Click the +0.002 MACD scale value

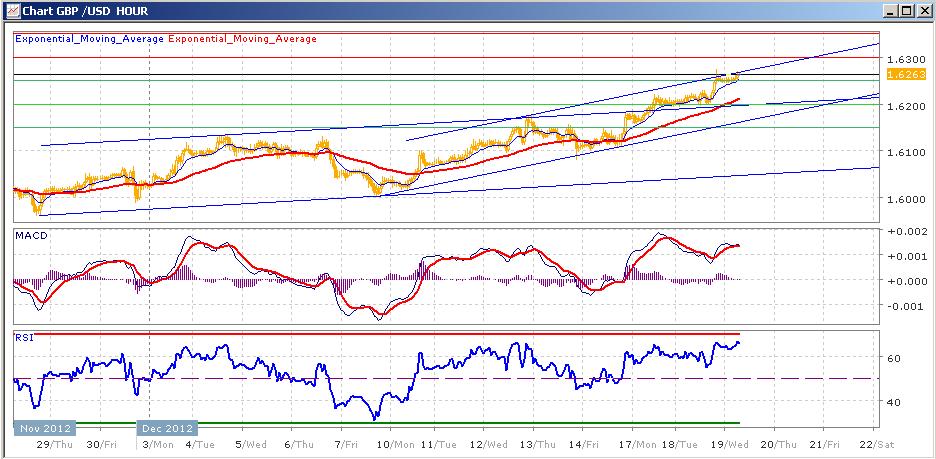[x=906, y=232]
